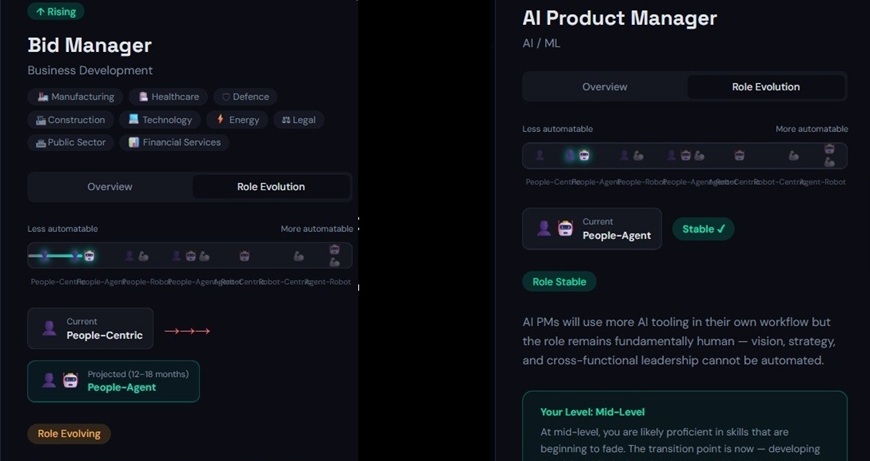Click the Defence shield tag
This screenshot has height=461, width=870.
point(245,97)
